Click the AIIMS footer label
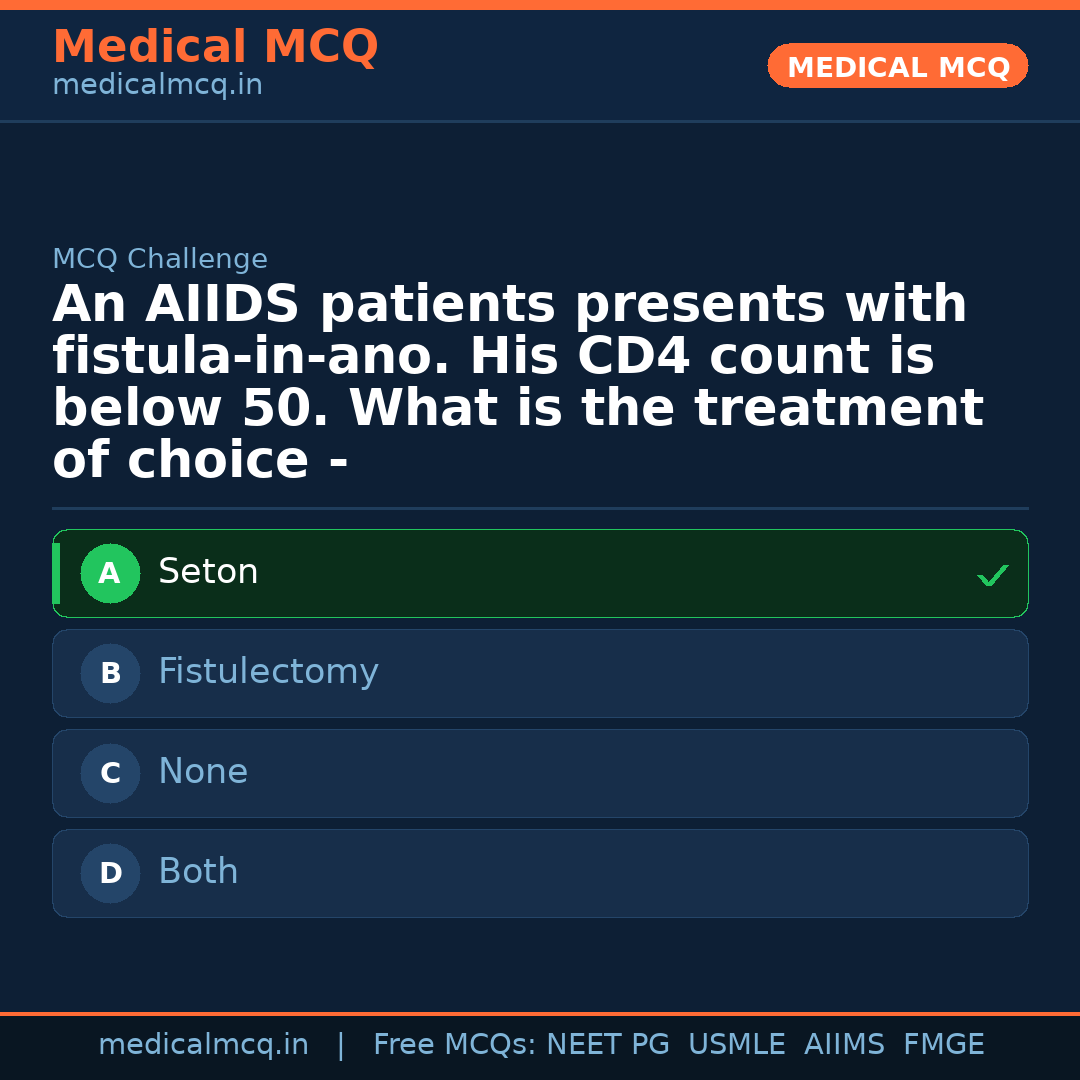Image resolution: width=1080 pixels, height=1080 pixels. coord(844,1045)
